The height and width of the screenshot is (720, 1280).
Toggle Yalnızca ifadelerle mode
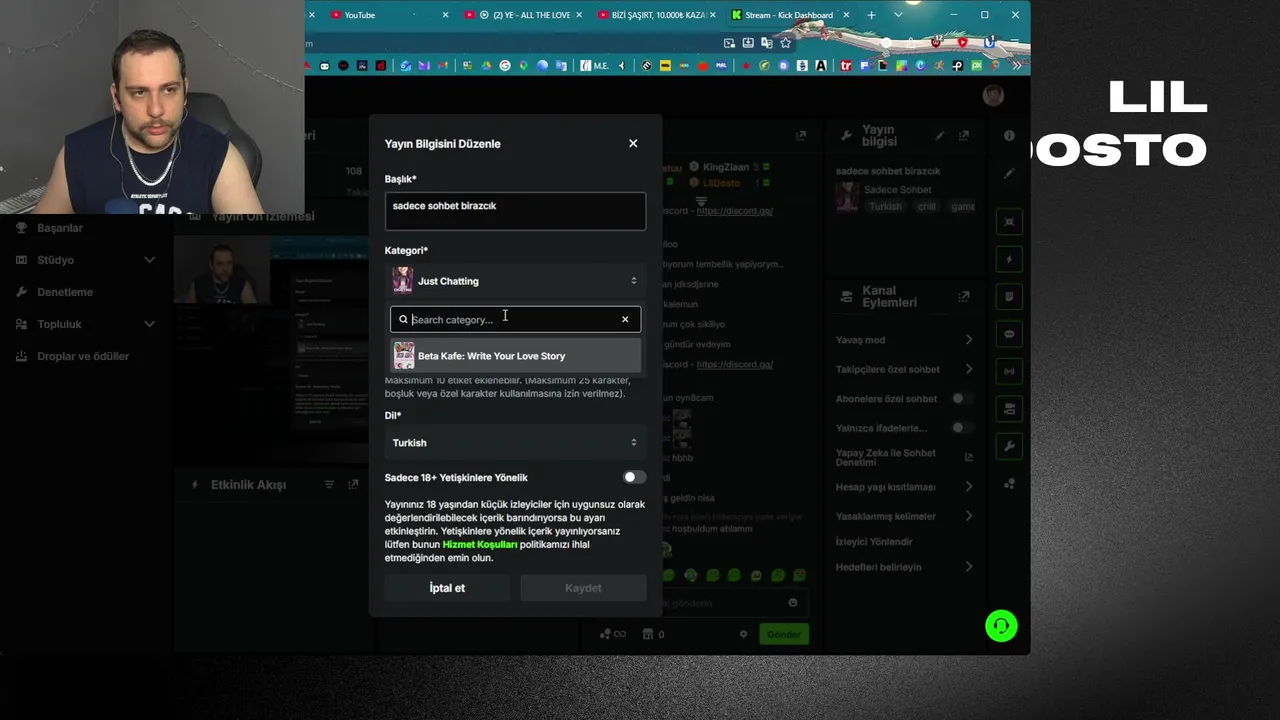(961, 428)
